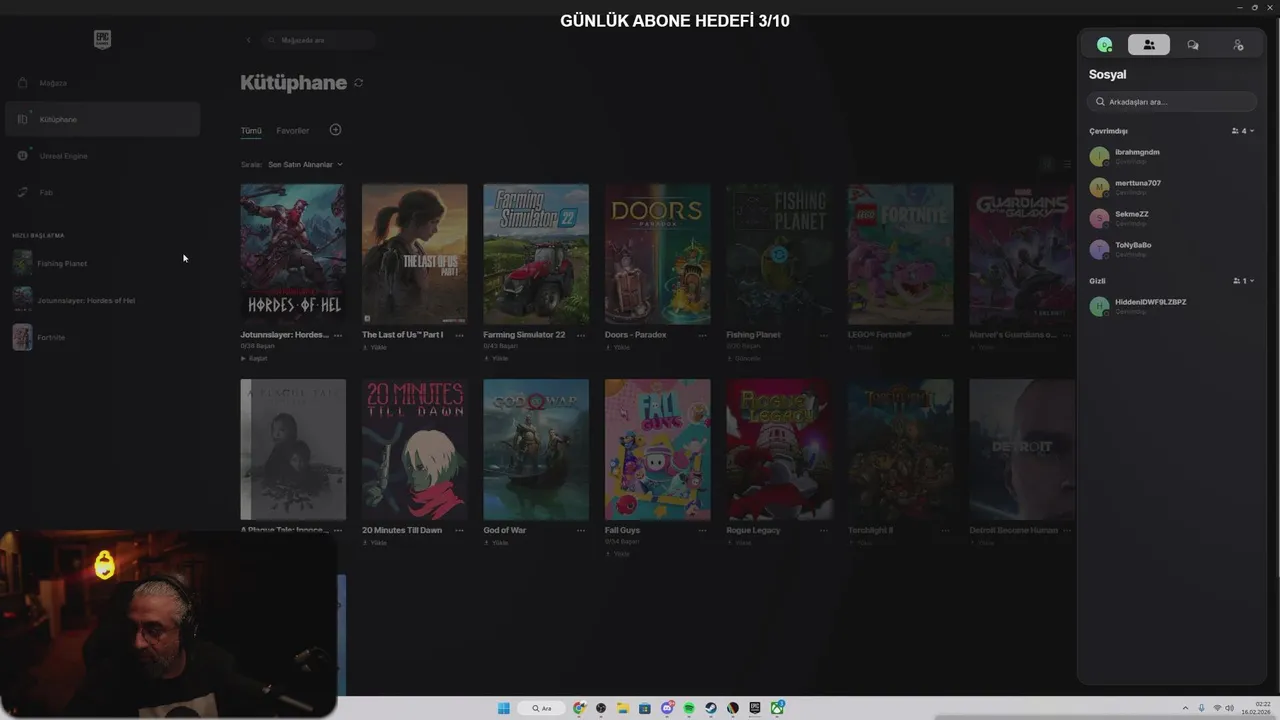Open Farming Simulator 22 cover art

(536, 254)
